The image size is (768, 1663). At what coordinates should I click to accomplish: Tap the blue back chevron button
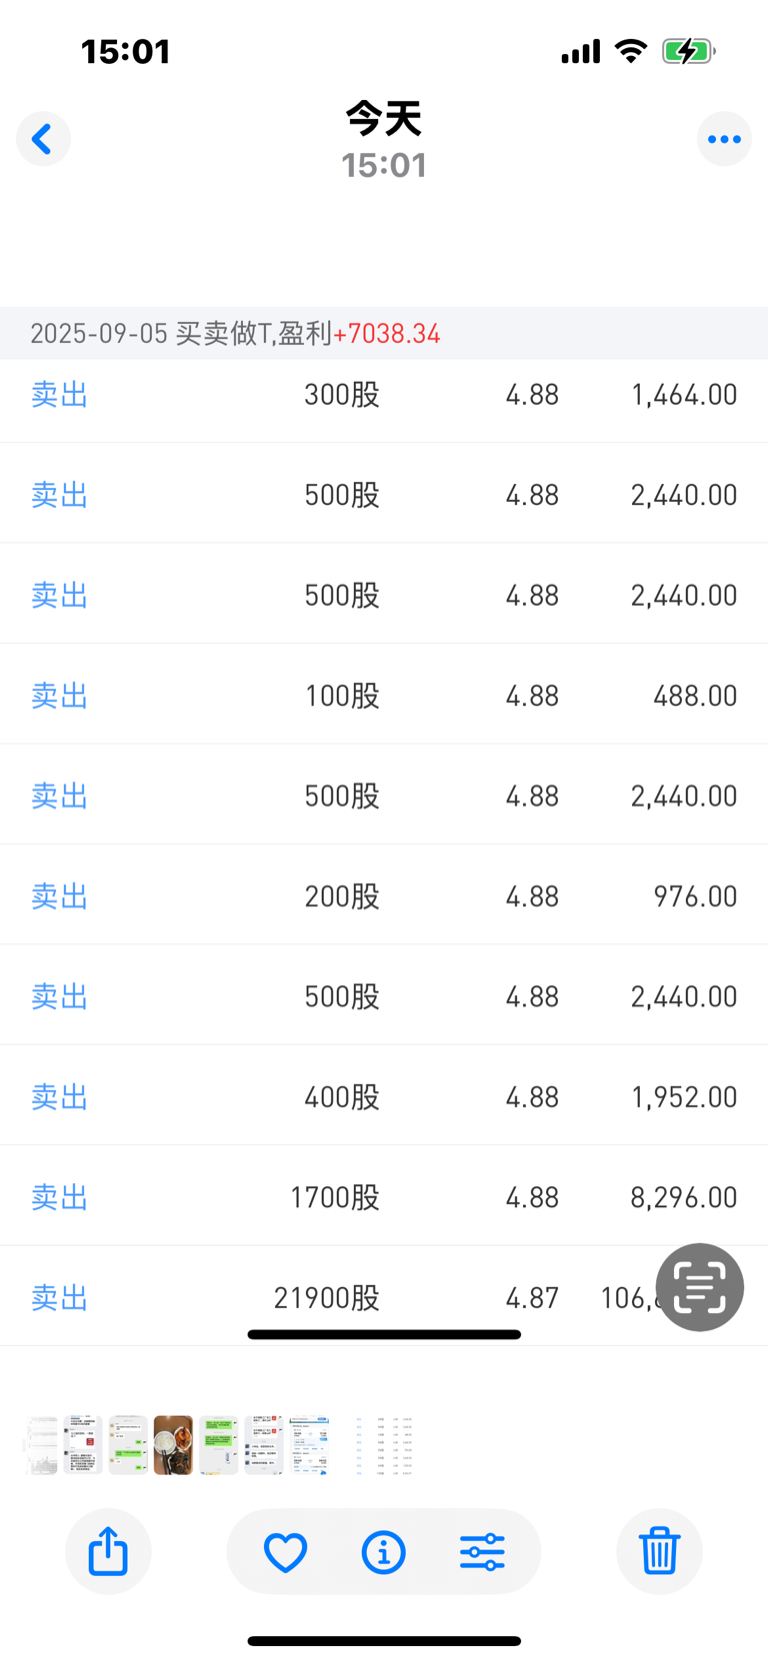pos(43,139)
